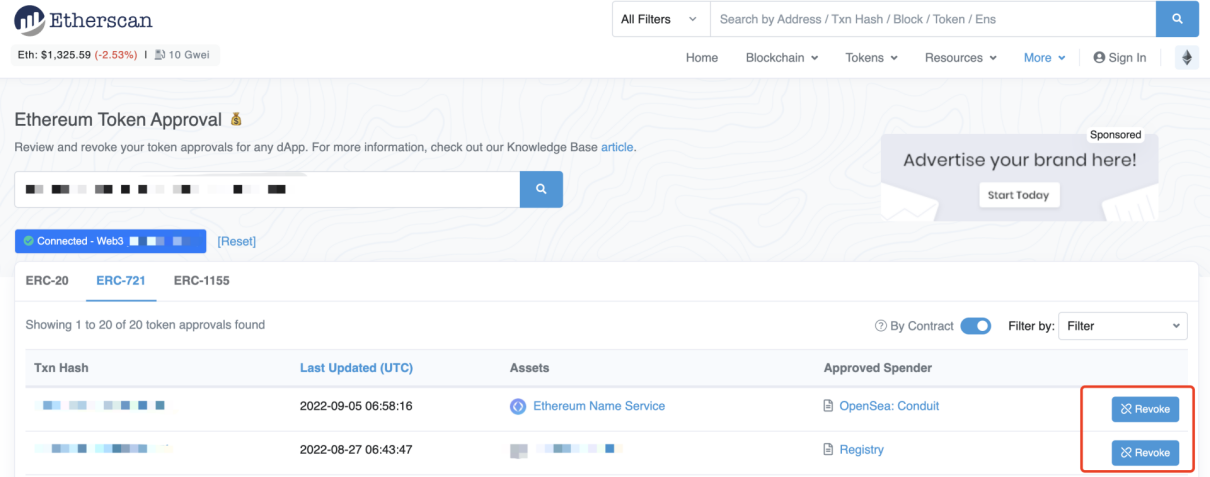This screenshot has width=1210, height=477.
Task: Switch to the ERC-20 tab
Action: coord(47,281)
